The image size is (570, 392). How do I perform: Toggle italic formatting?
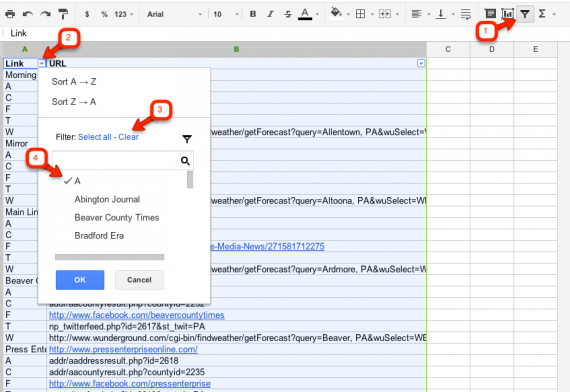(x=270, y=14)
